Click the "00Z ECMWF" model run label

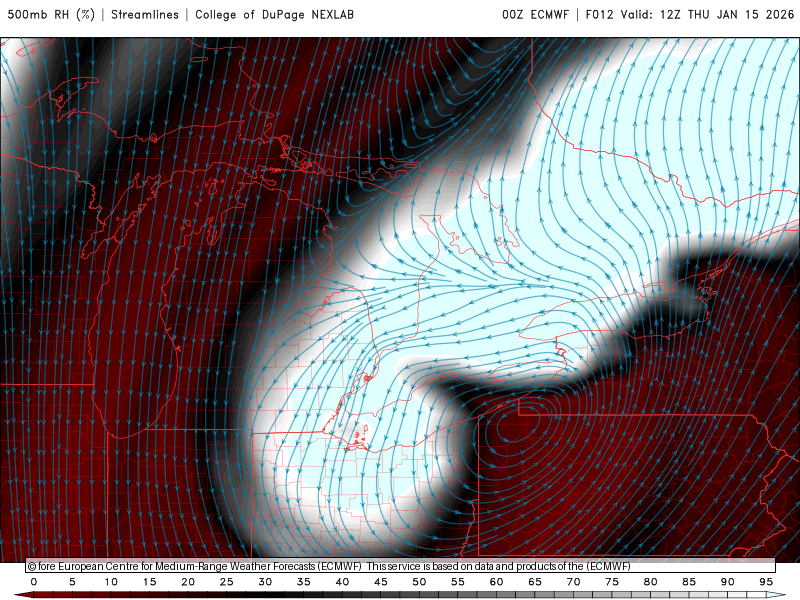point(535,15)
